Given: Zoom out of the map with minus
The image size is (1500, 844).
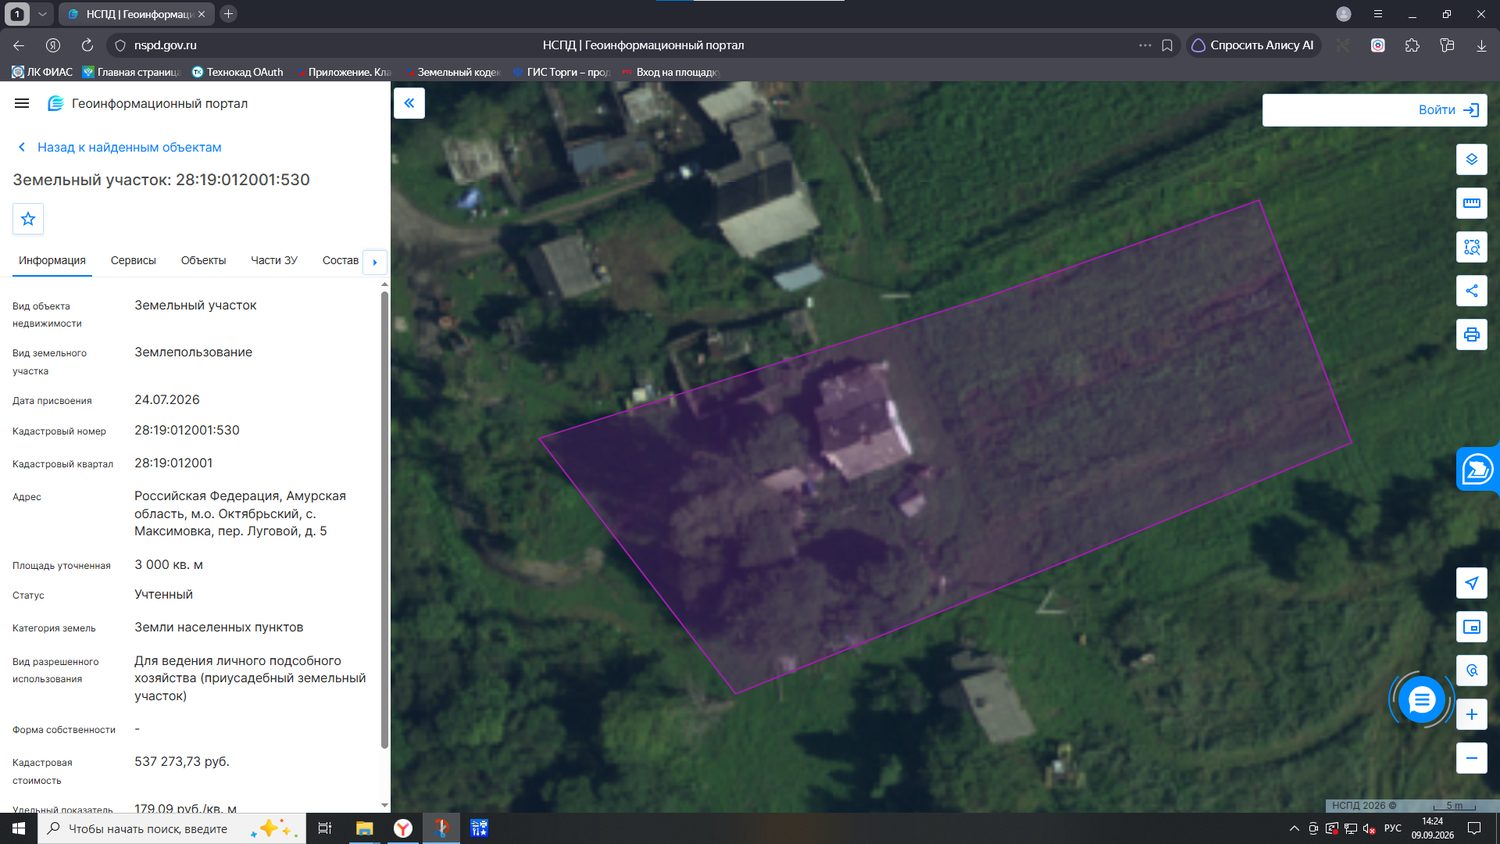Looking at the screenshot, I should pos(1472,758).
